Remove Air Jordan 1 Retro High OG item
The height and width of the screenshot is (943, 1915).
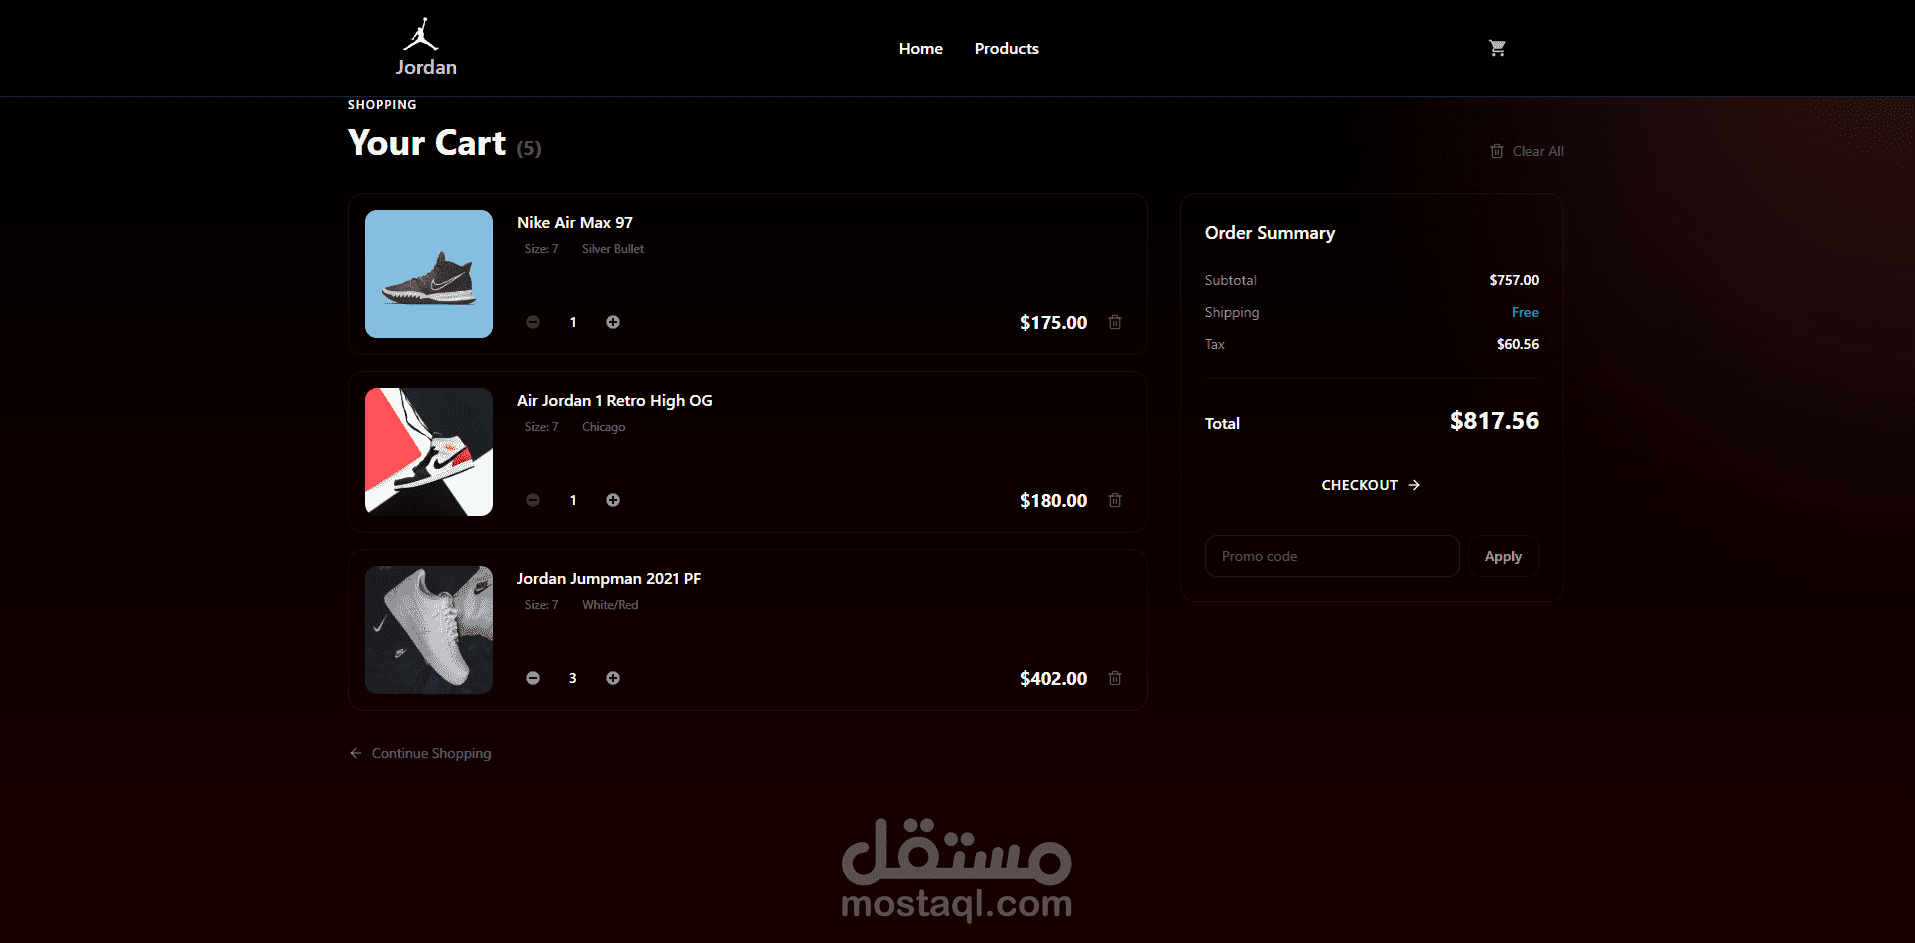1115,500
